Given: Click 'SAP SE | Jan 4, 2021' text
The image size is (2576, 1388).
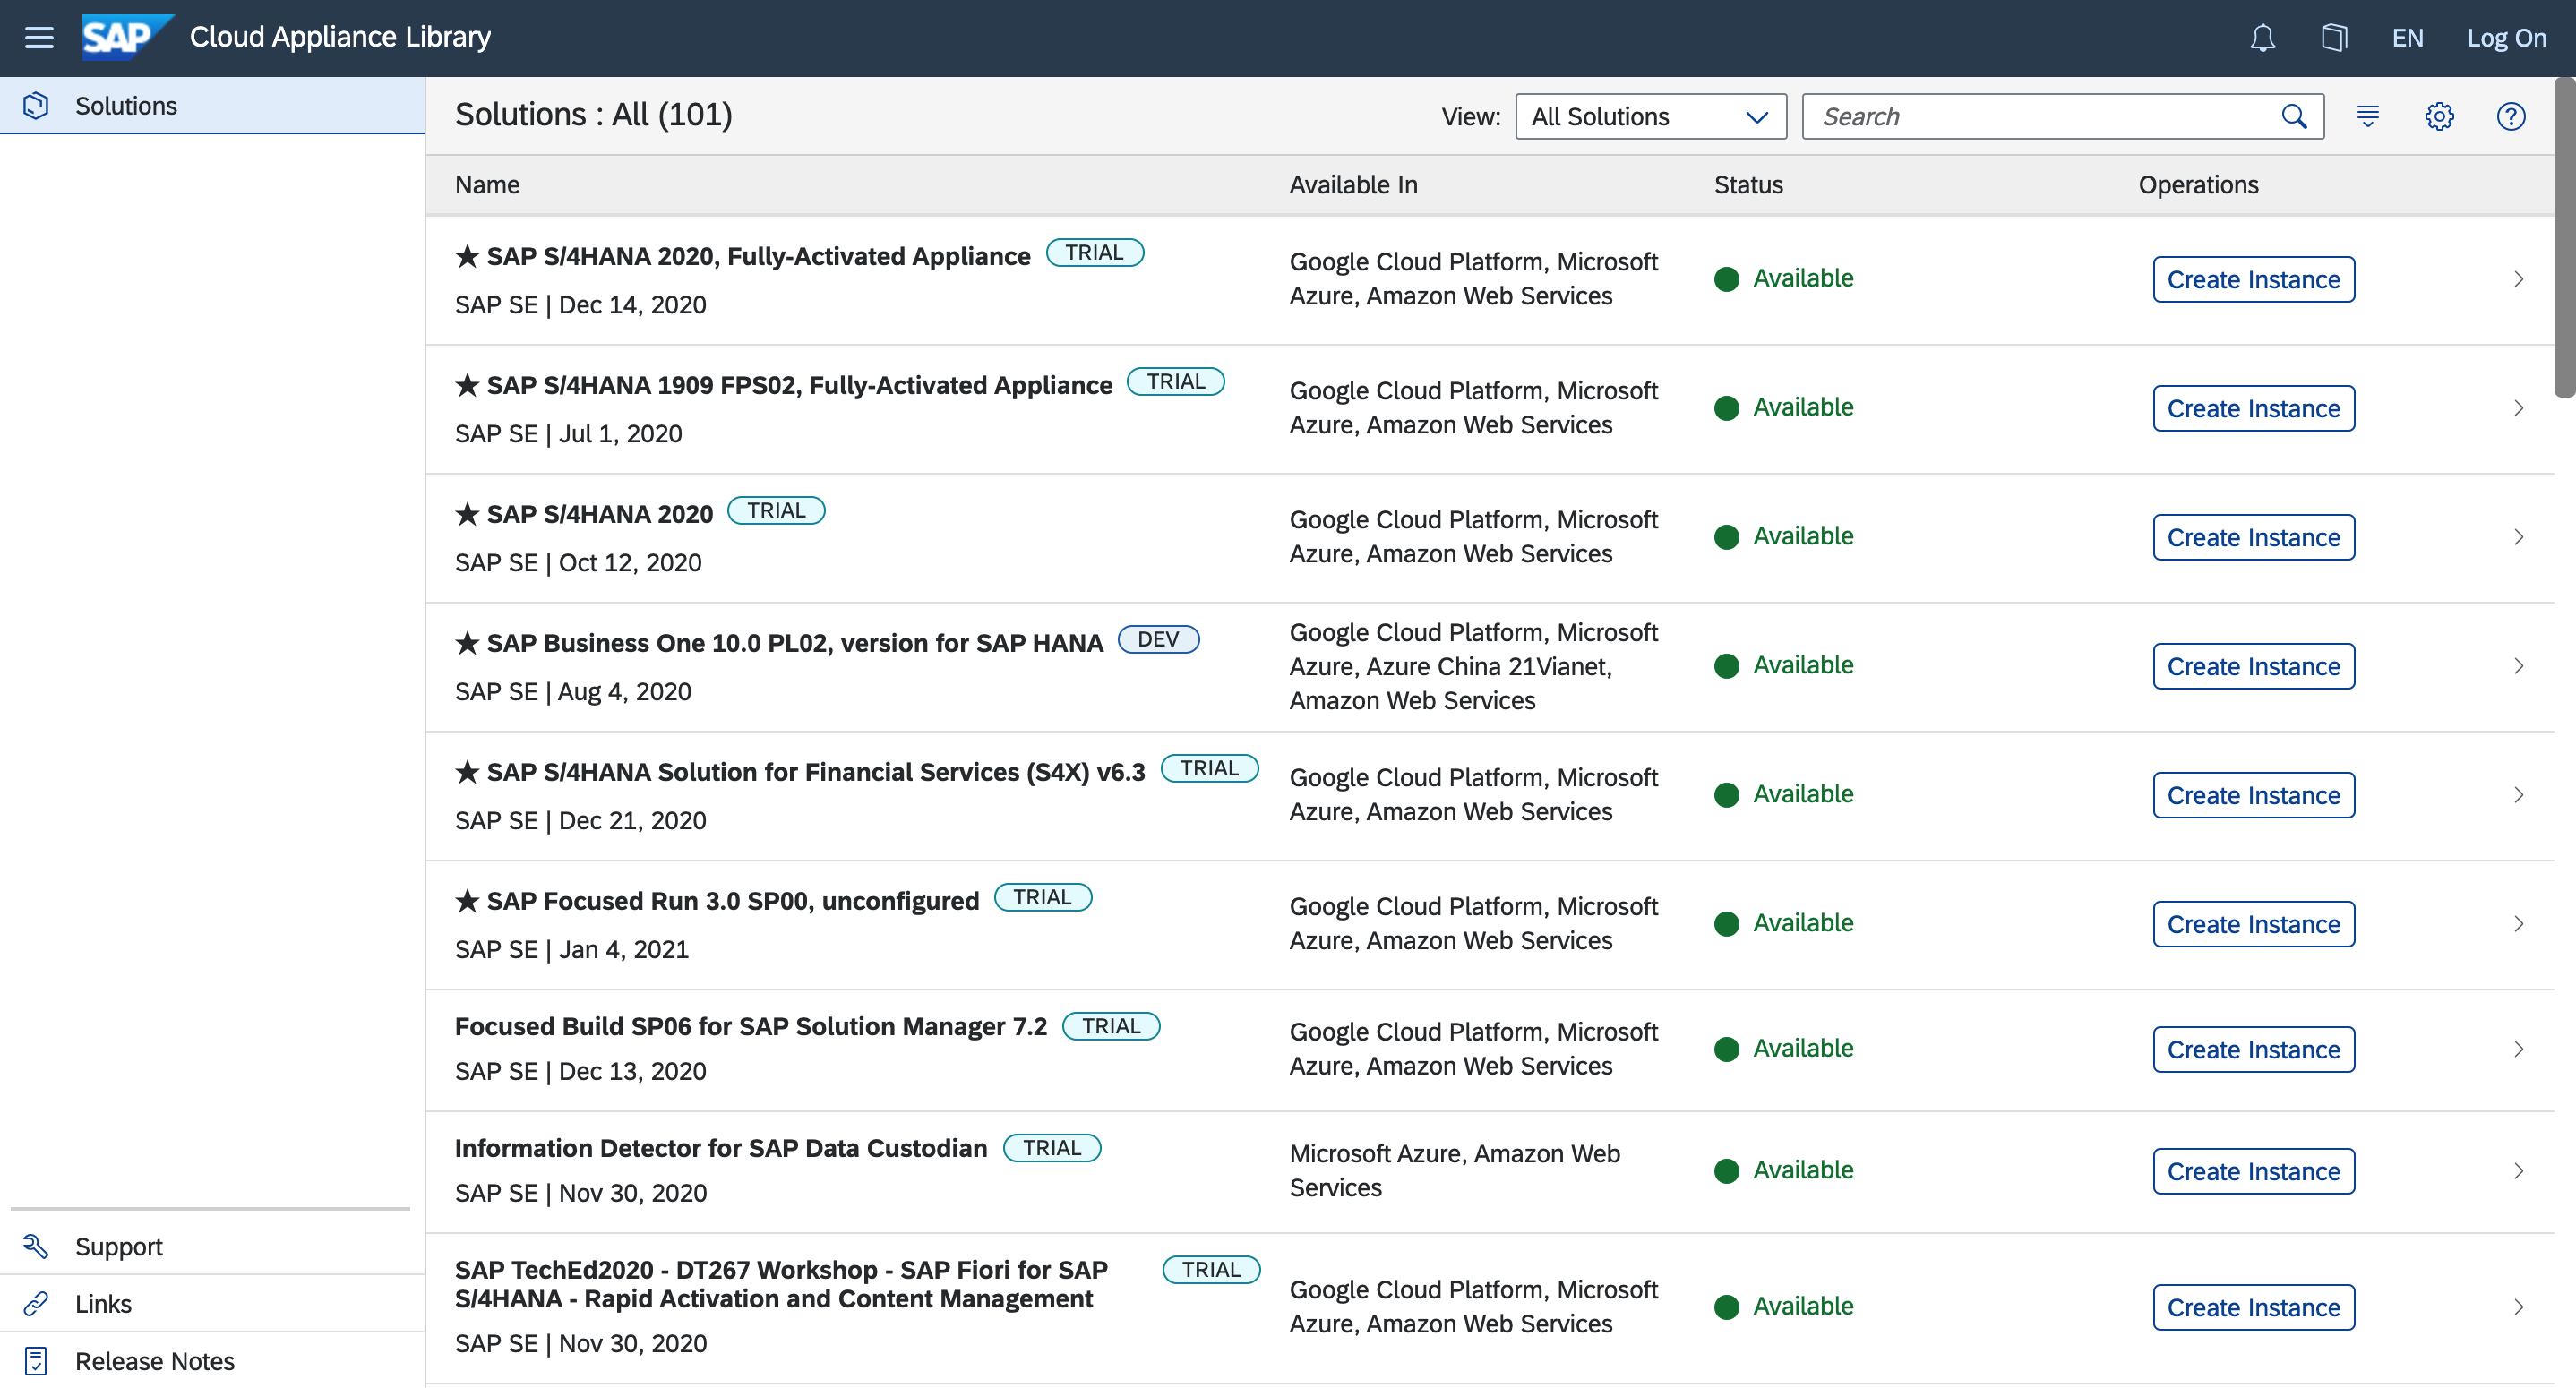Looking at the screenshot, I should click(x=572, y=950).
